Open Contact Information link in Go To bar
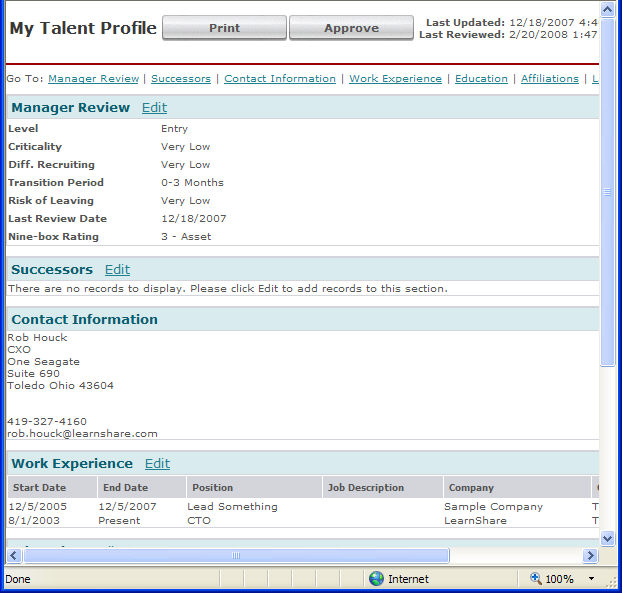 [x=280, y=79]
